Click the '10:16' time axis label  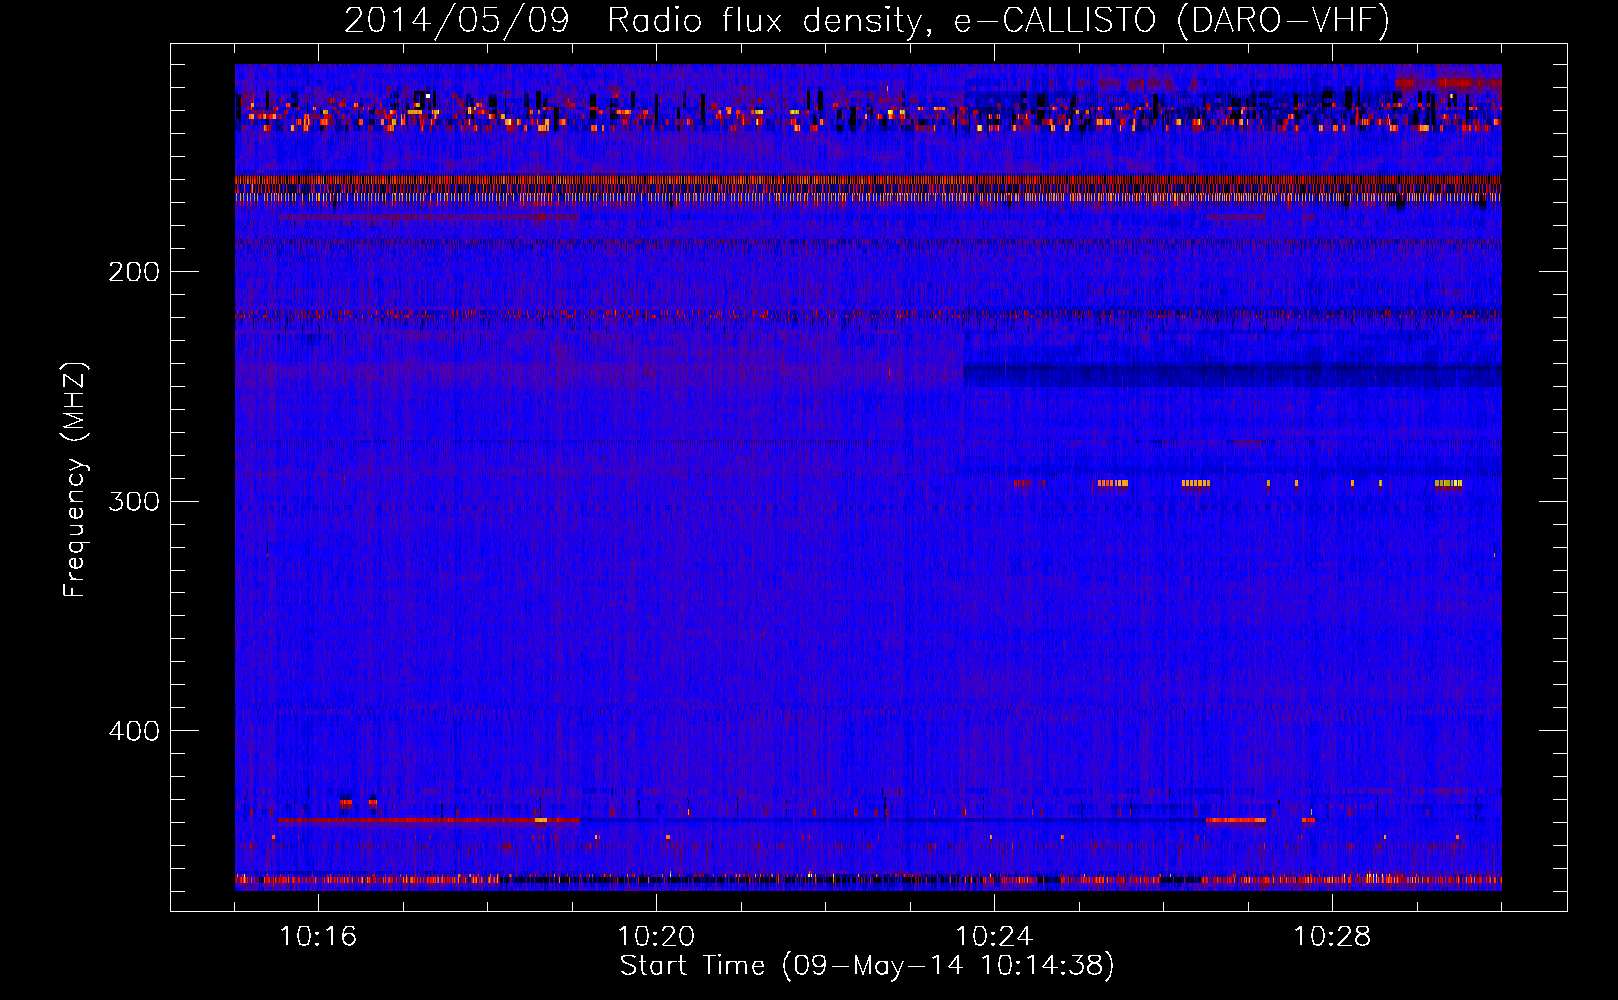click(x=318, y=937)
